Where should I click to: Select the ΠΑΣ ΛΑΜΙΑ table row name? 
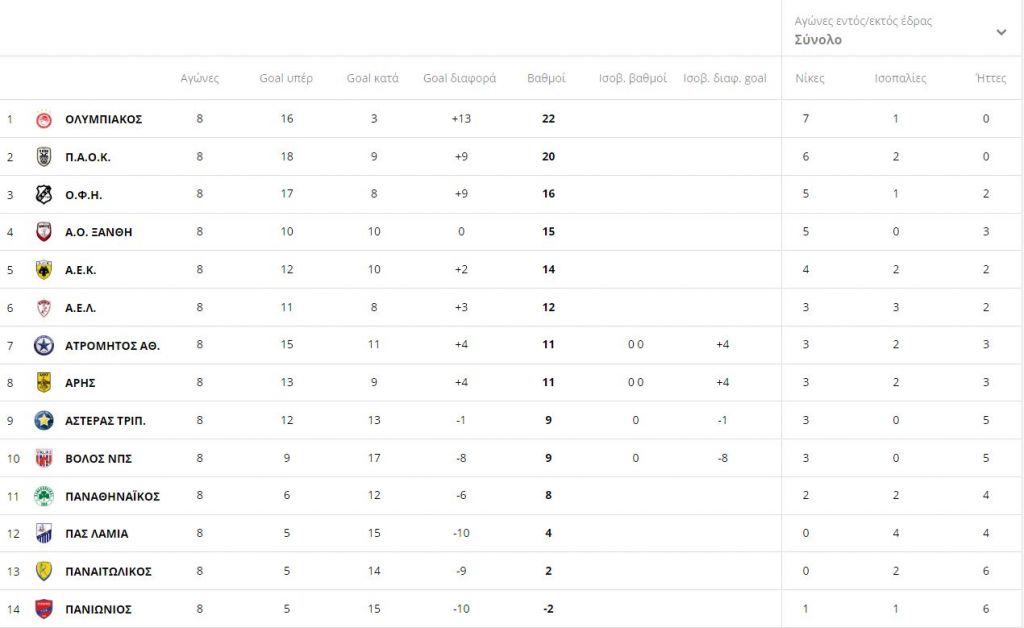click(96, 534)
